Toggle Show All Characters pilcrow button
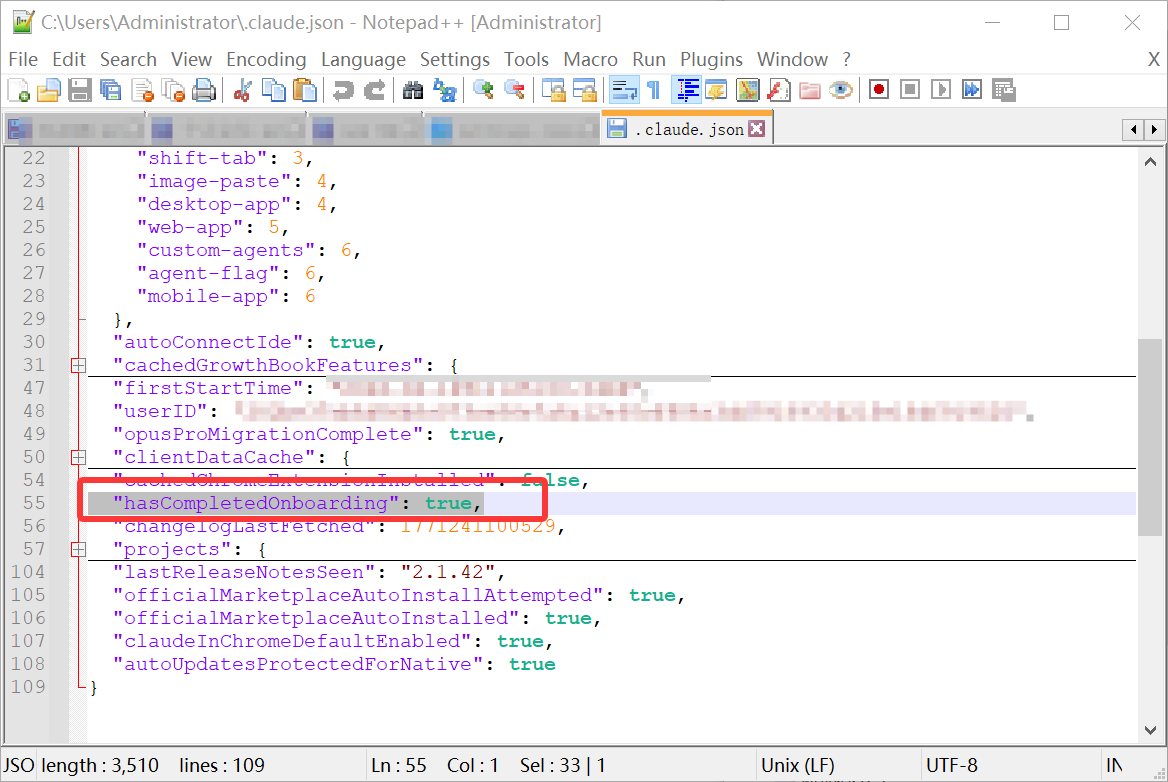This screenshot has width=1168, height=782. 654,90
